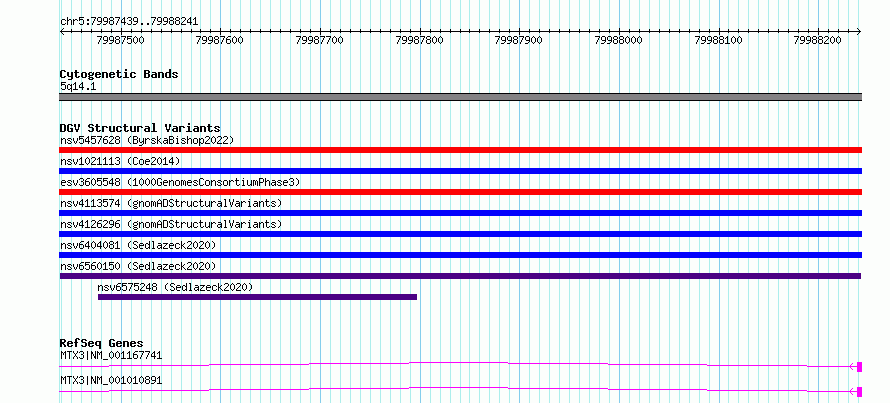The height and width of the screenshot is (403, 890).
Task: Click ruler position 79987600
Action: [x=220, y=40]
